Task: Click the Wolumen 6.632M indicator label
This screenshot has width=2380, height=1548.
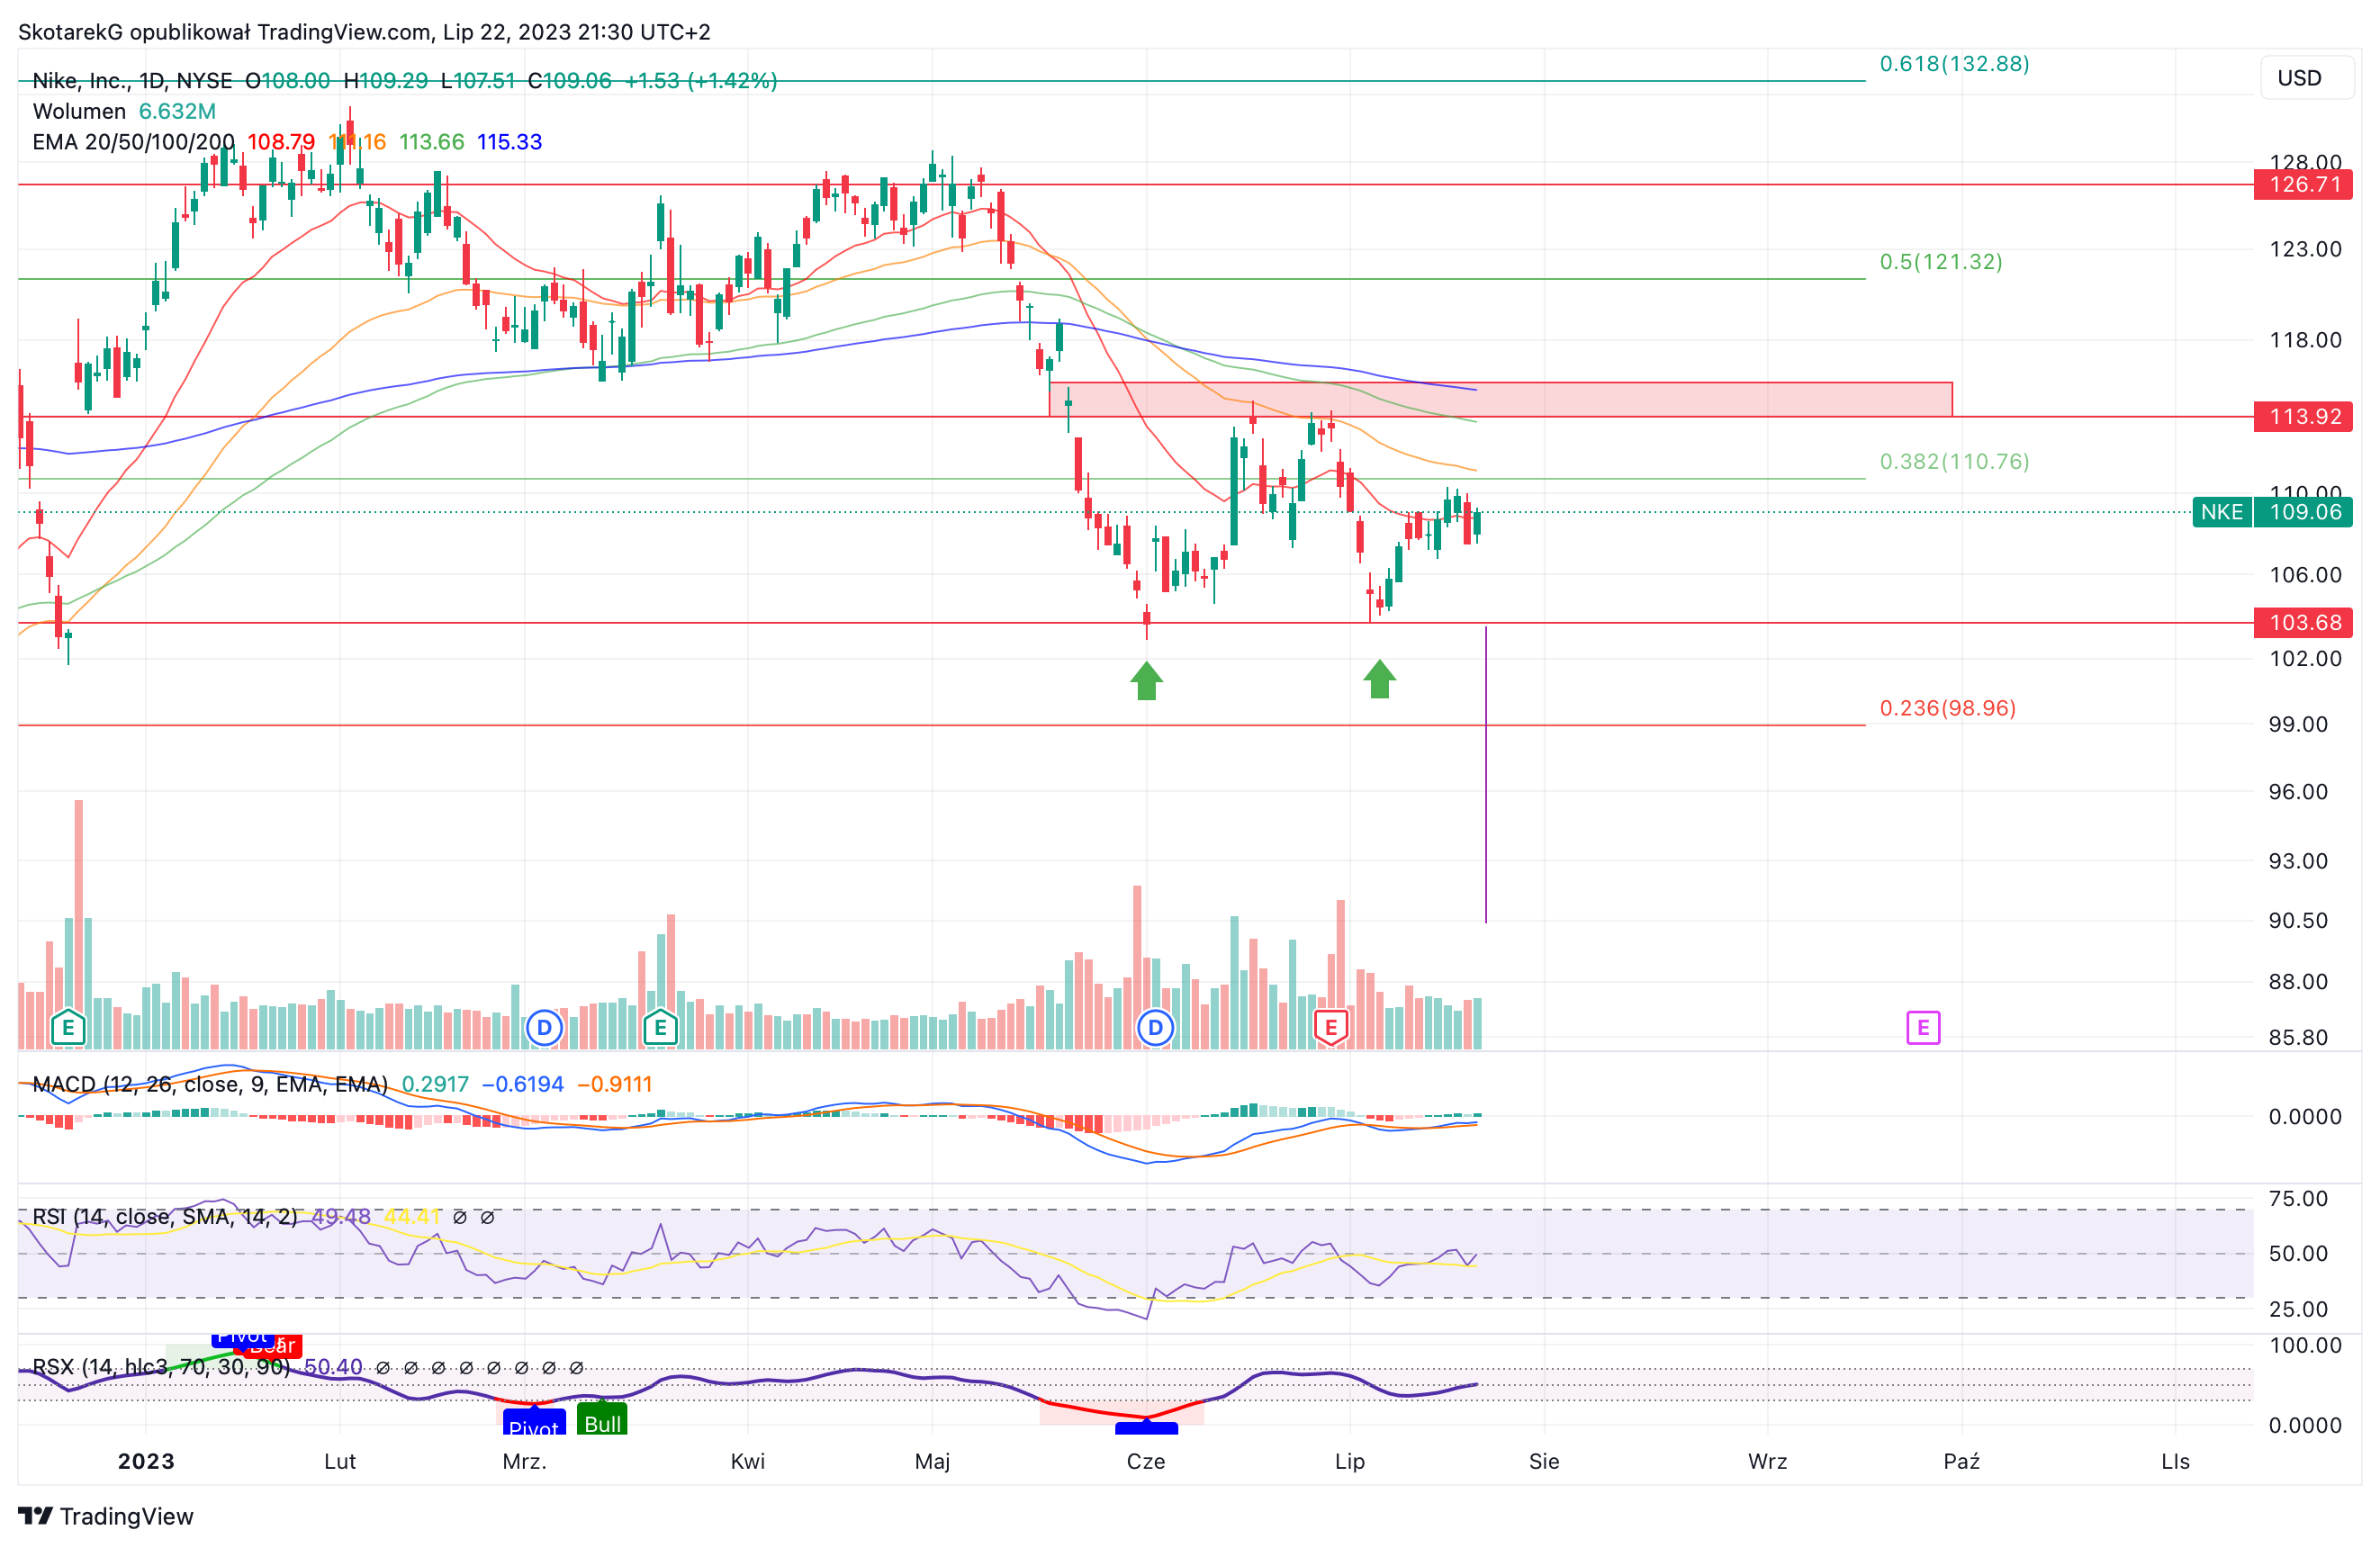Action: pyautogui.click(x=124, y=111)
